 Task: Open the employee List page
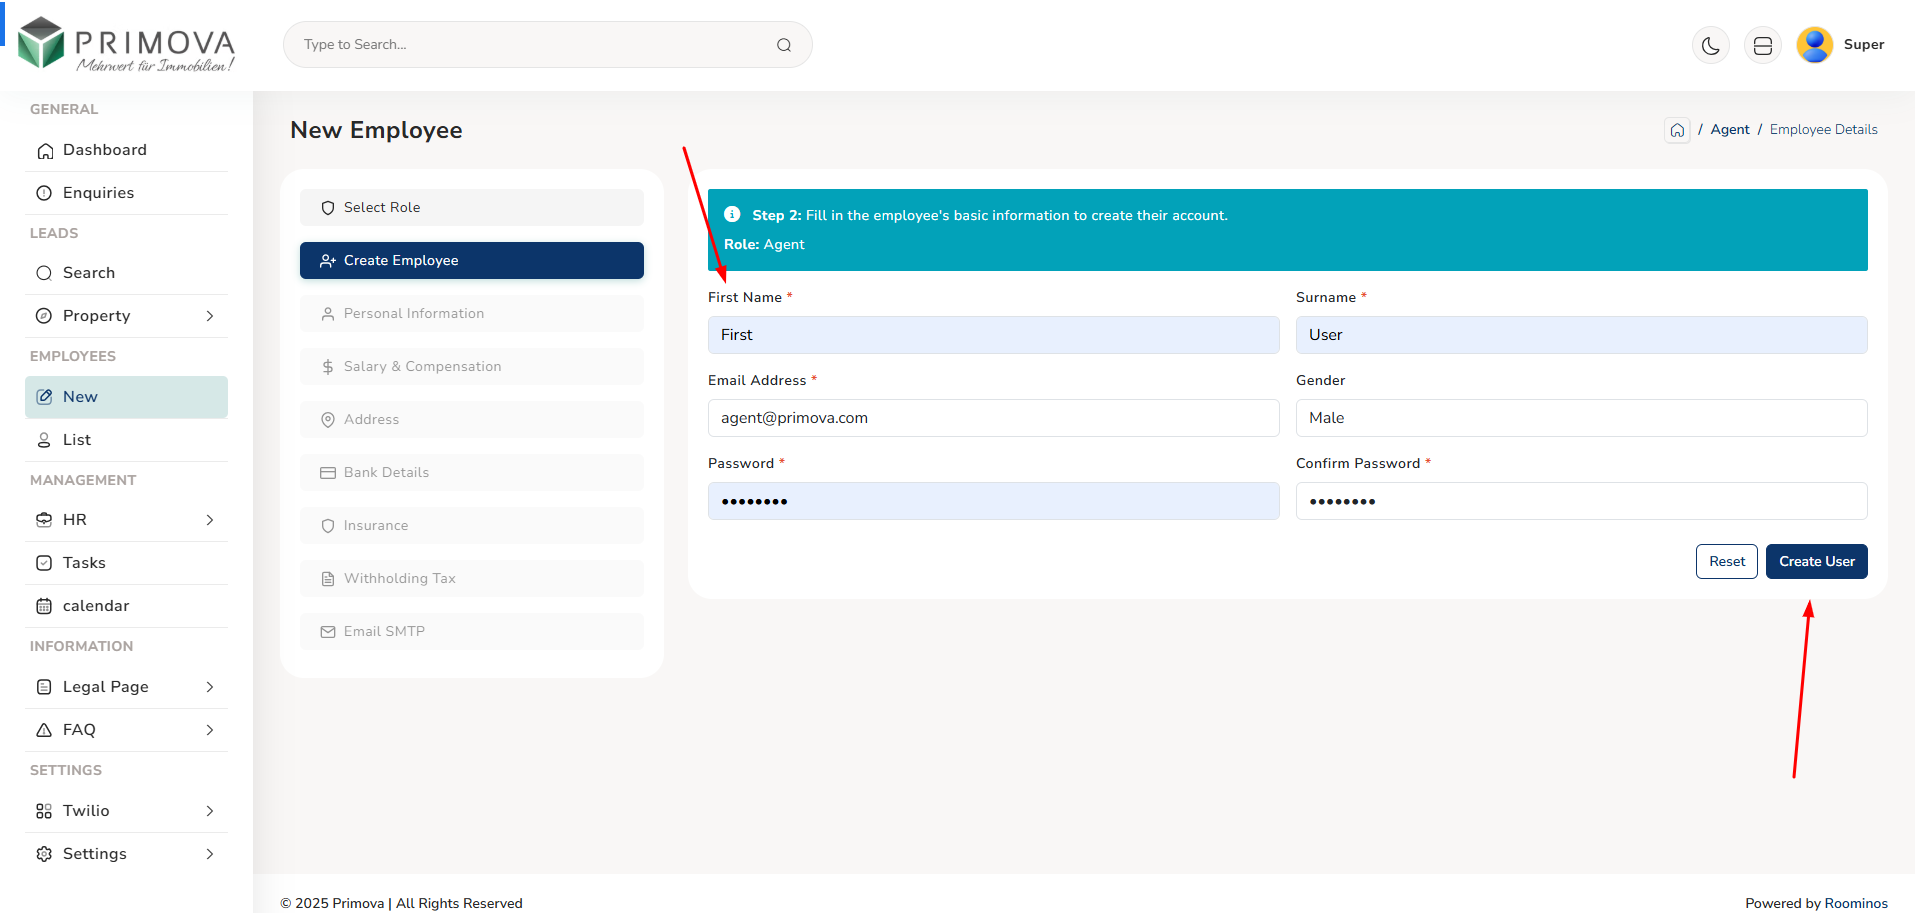pyautogui.click(x=77, y=440)
